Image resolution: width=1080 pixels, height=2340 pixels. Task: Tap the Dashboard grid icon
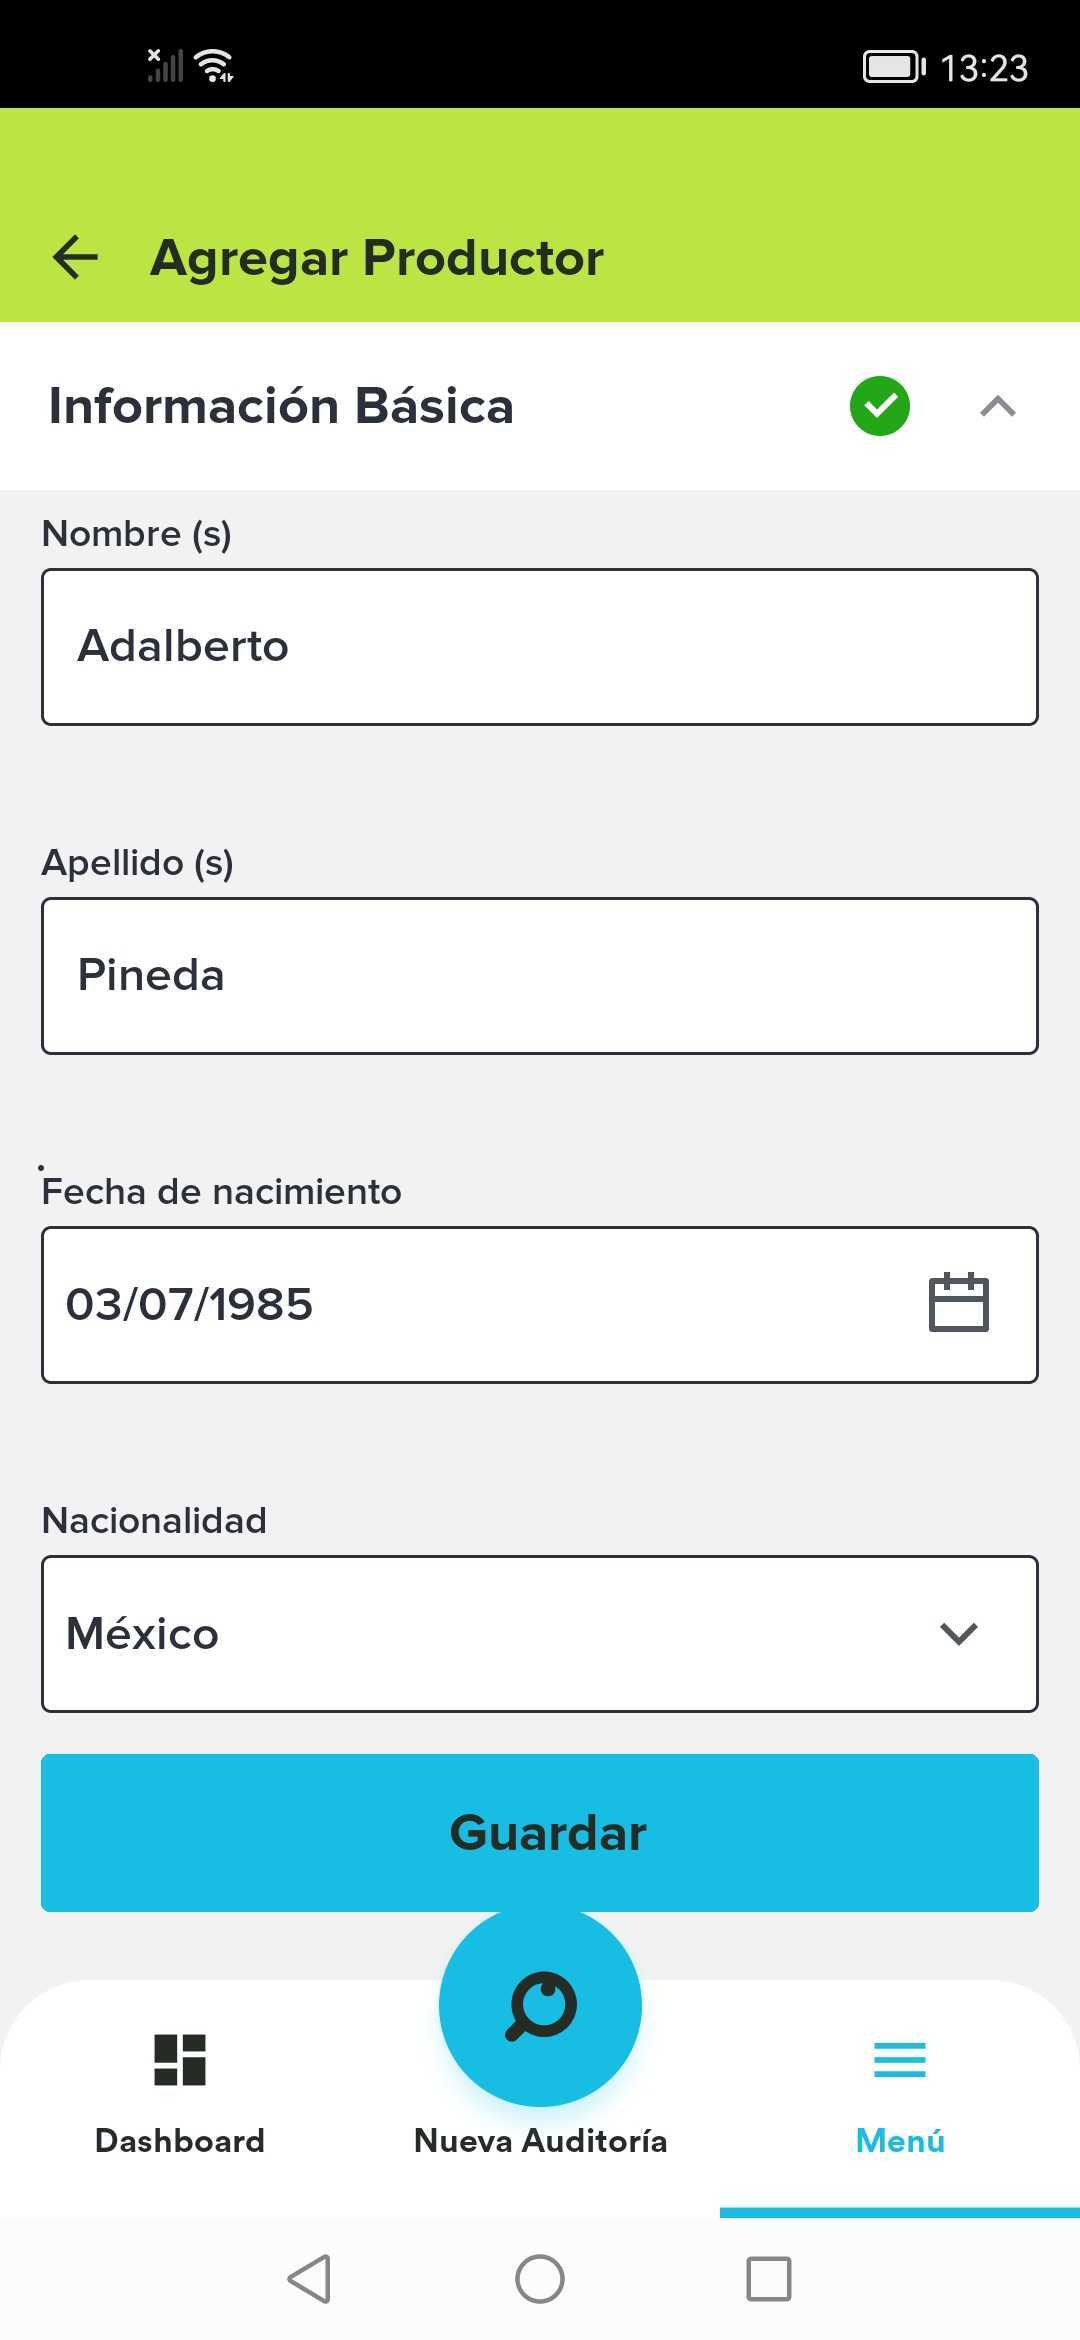[x=180, y=2060]
